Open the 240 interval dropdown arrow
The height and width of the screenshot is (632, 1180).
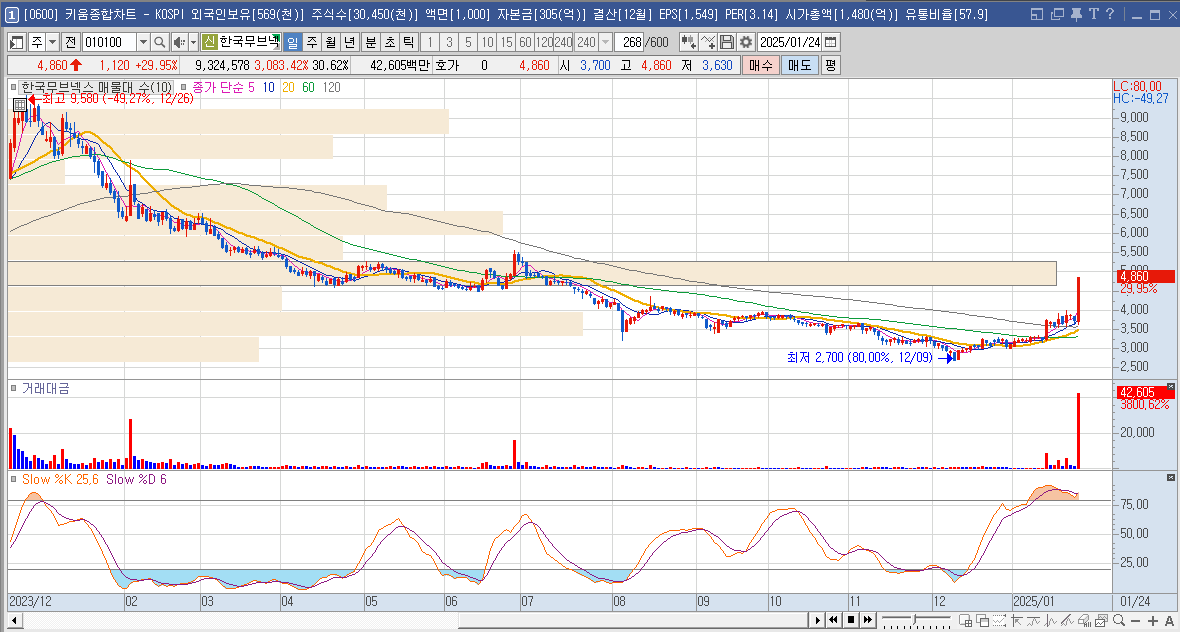click(605, 42)
